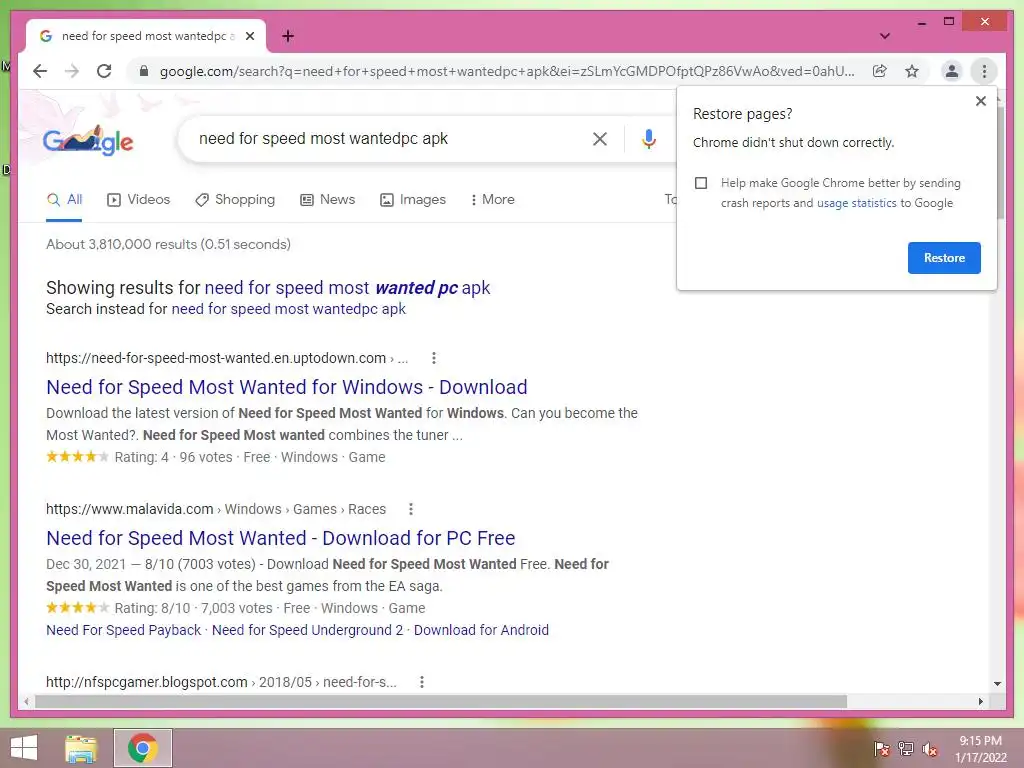The image size is (1024, 768).
Task: Open Chrome's three-dot menu
Action: point(984,71)
